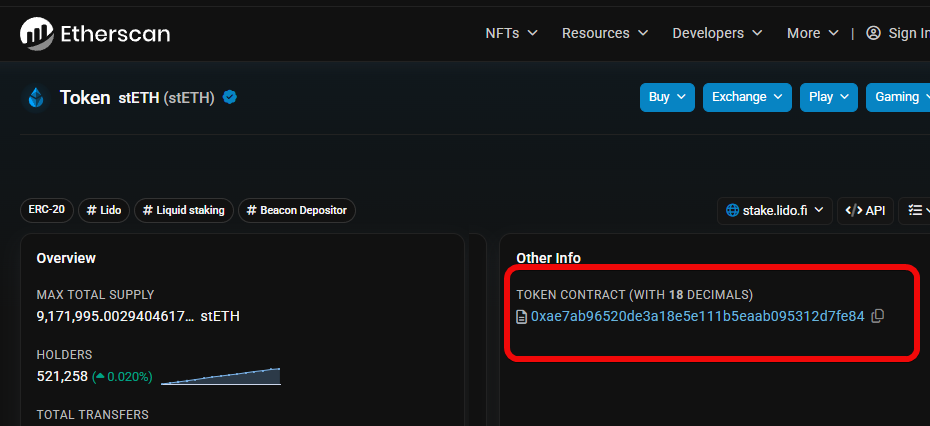Open contract address 0xae7ab96520de3a18e5e111b5eaab095312d7fe84

pyautogui.click(x=698, y=317)
